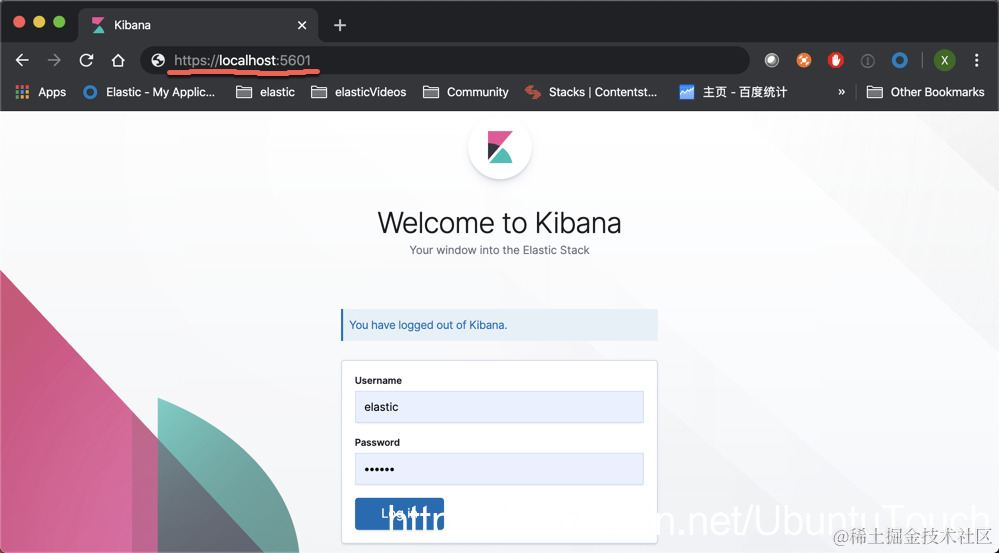Click the Password field
This screenshot has height=553, width=999.
(499, 469)
